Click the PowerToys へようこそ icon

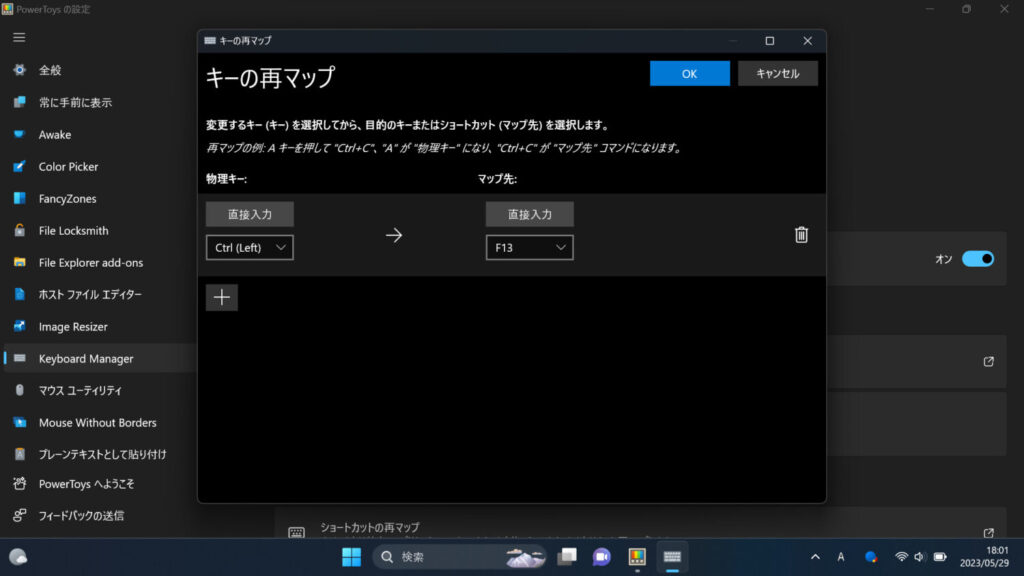20,484
